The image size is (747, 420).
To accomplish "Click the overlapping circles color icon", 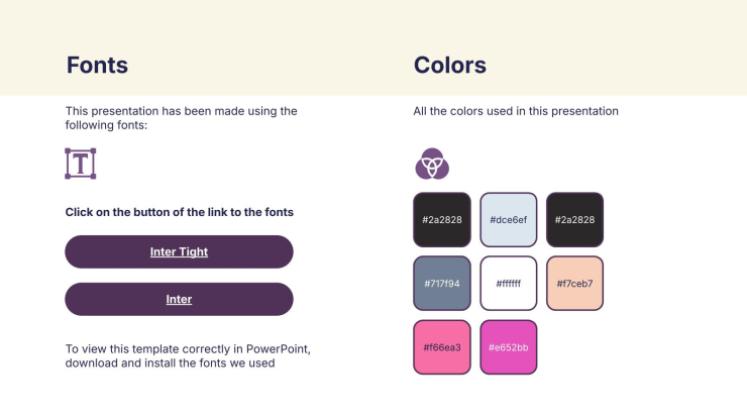I will point(432,163).
